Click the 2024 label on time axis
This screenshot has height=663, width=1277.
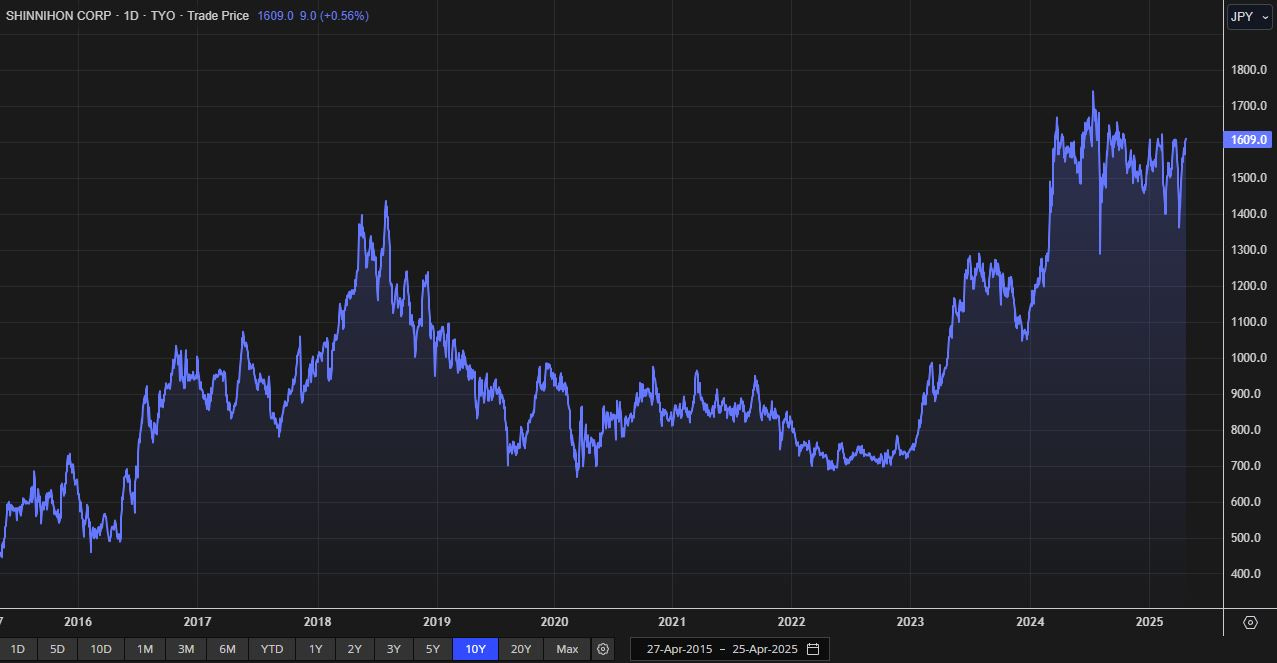point(1030,622)
